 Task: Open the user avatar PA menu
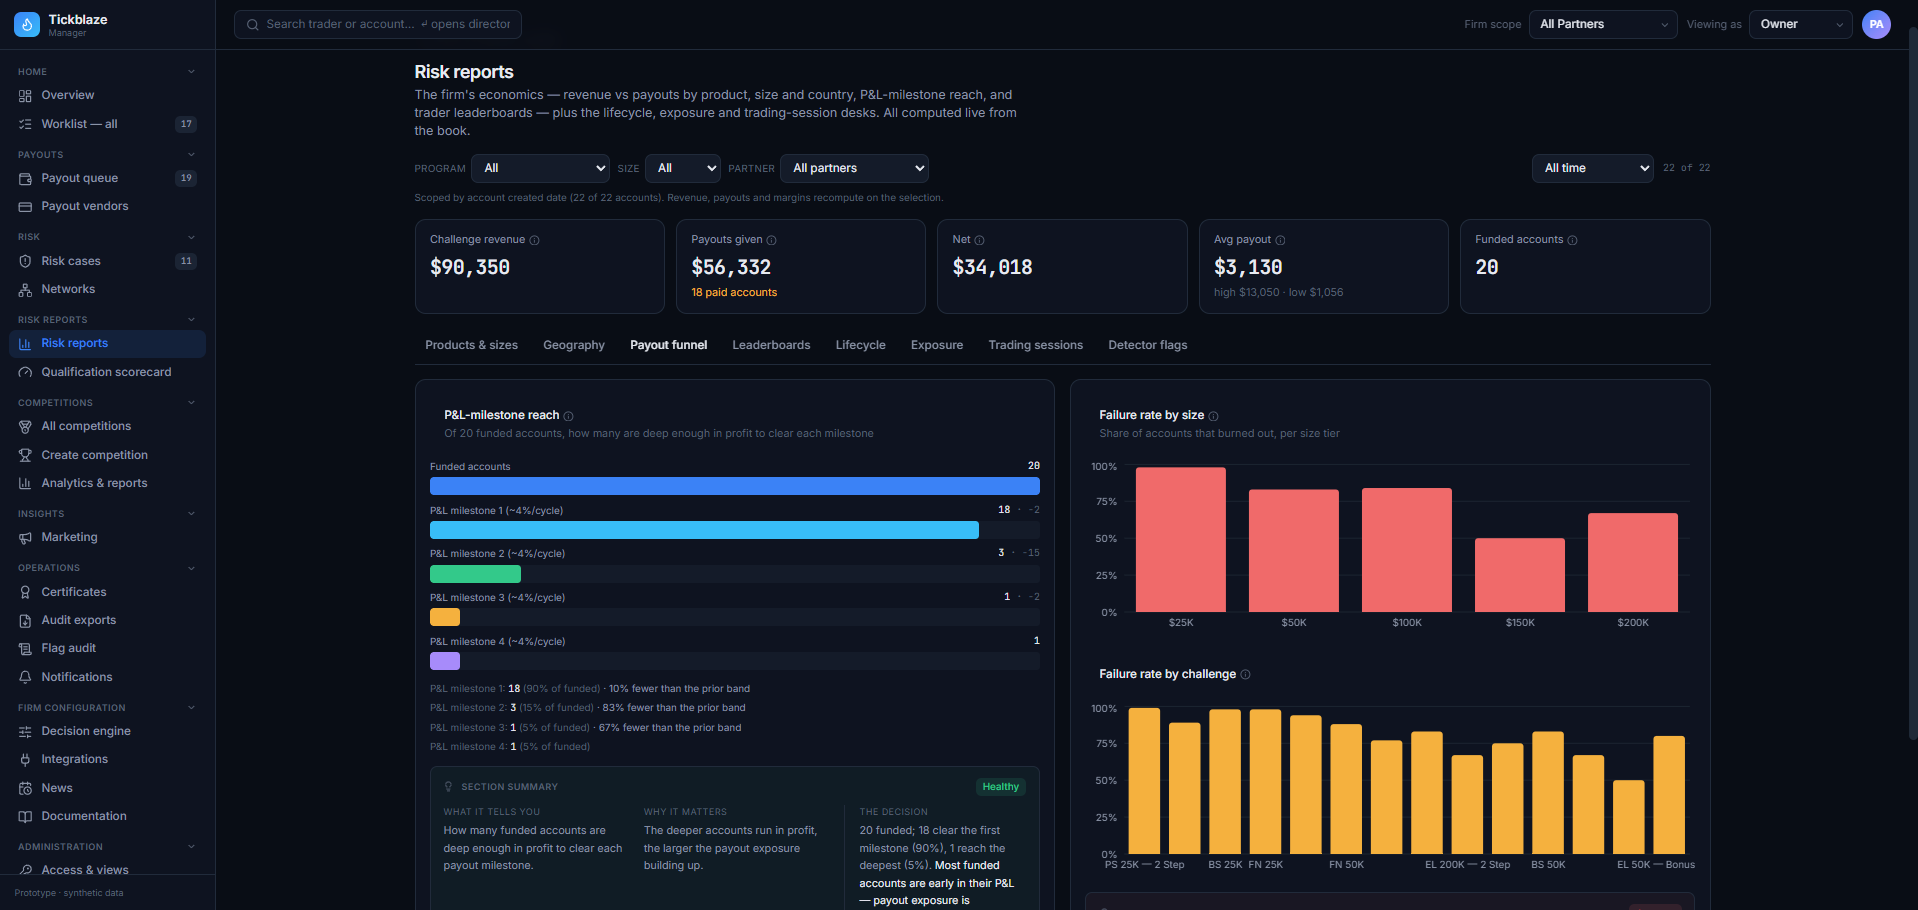1876,24
